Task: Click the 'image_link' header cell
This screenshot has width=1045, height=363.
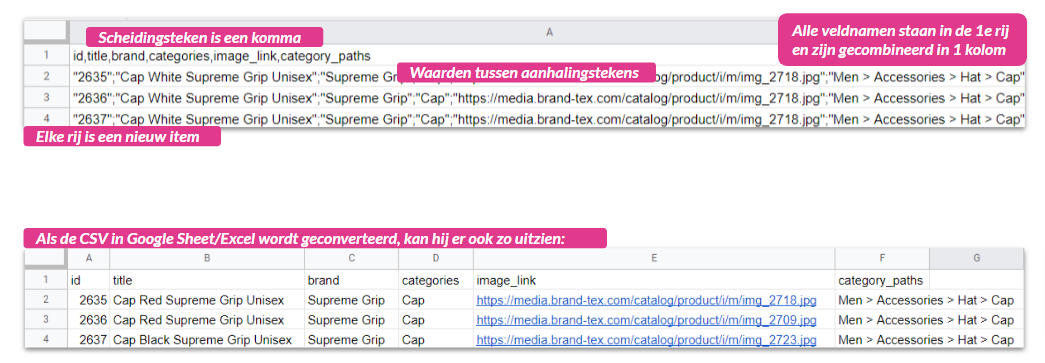Action: (654, 280)
